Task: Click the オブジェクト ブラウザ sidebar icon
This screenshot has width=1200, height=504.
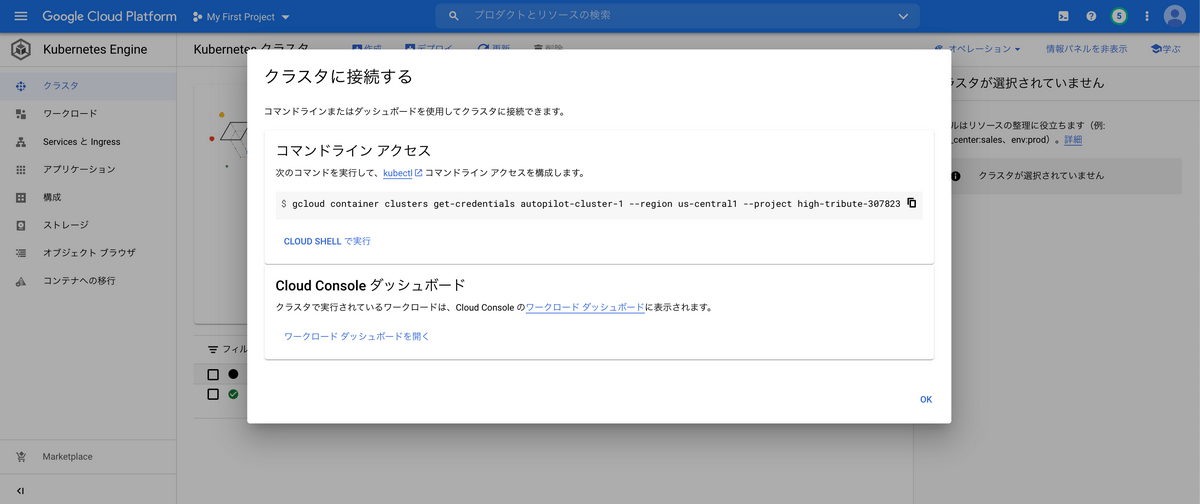Action: pyautogui.click(x=21, y=253)
